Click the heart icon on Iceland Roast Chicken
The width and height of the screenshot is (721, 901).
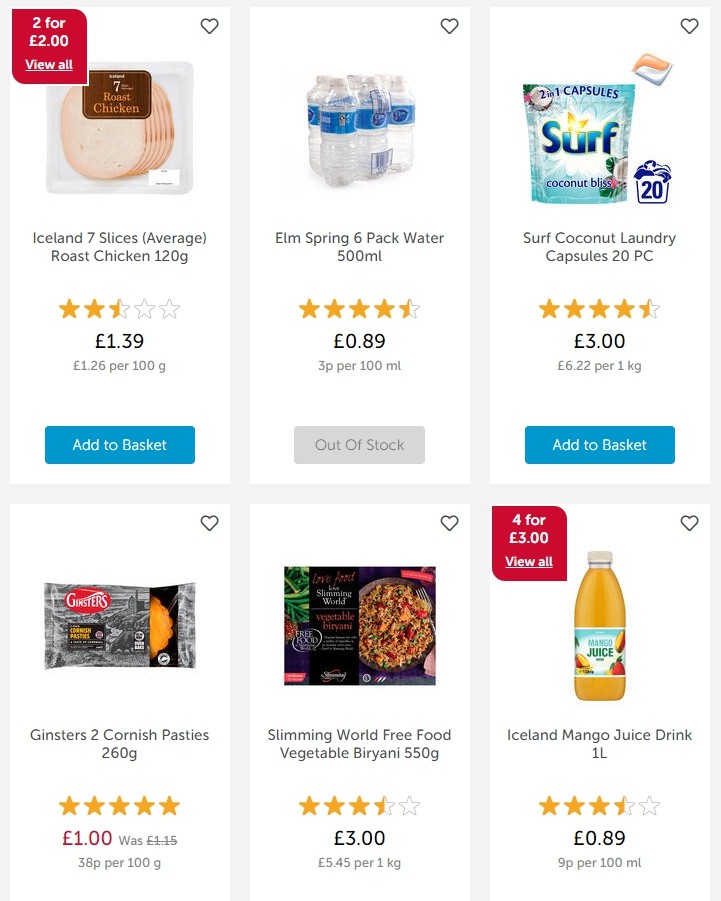[x=209, y=26]
